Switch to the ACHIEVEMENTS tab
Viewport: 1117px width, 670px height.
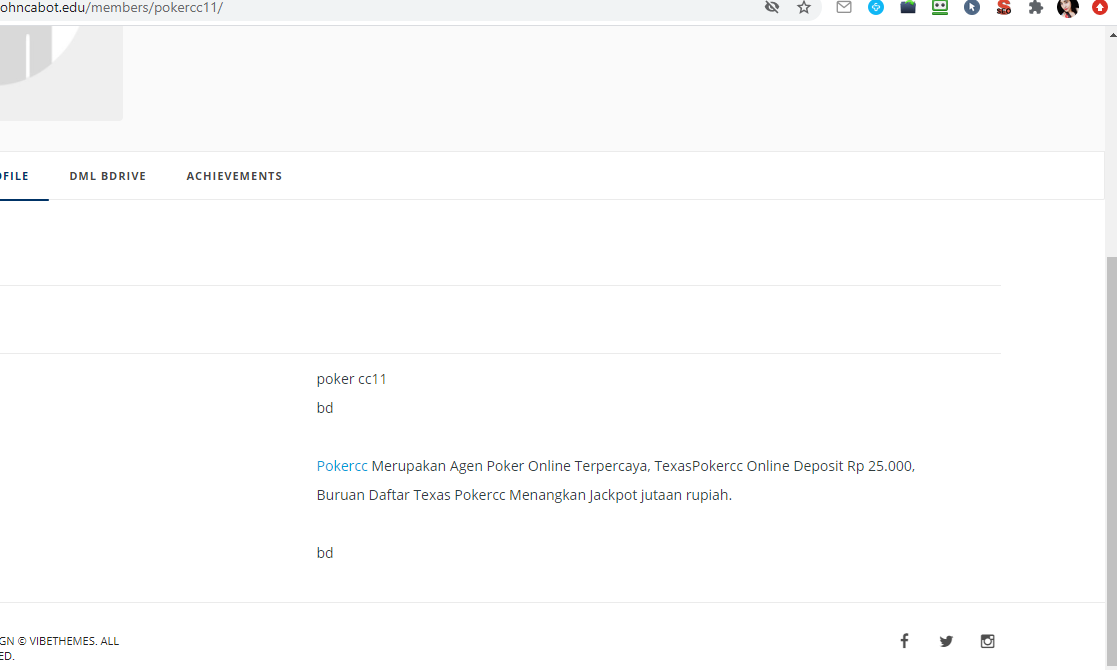[234, 176]
